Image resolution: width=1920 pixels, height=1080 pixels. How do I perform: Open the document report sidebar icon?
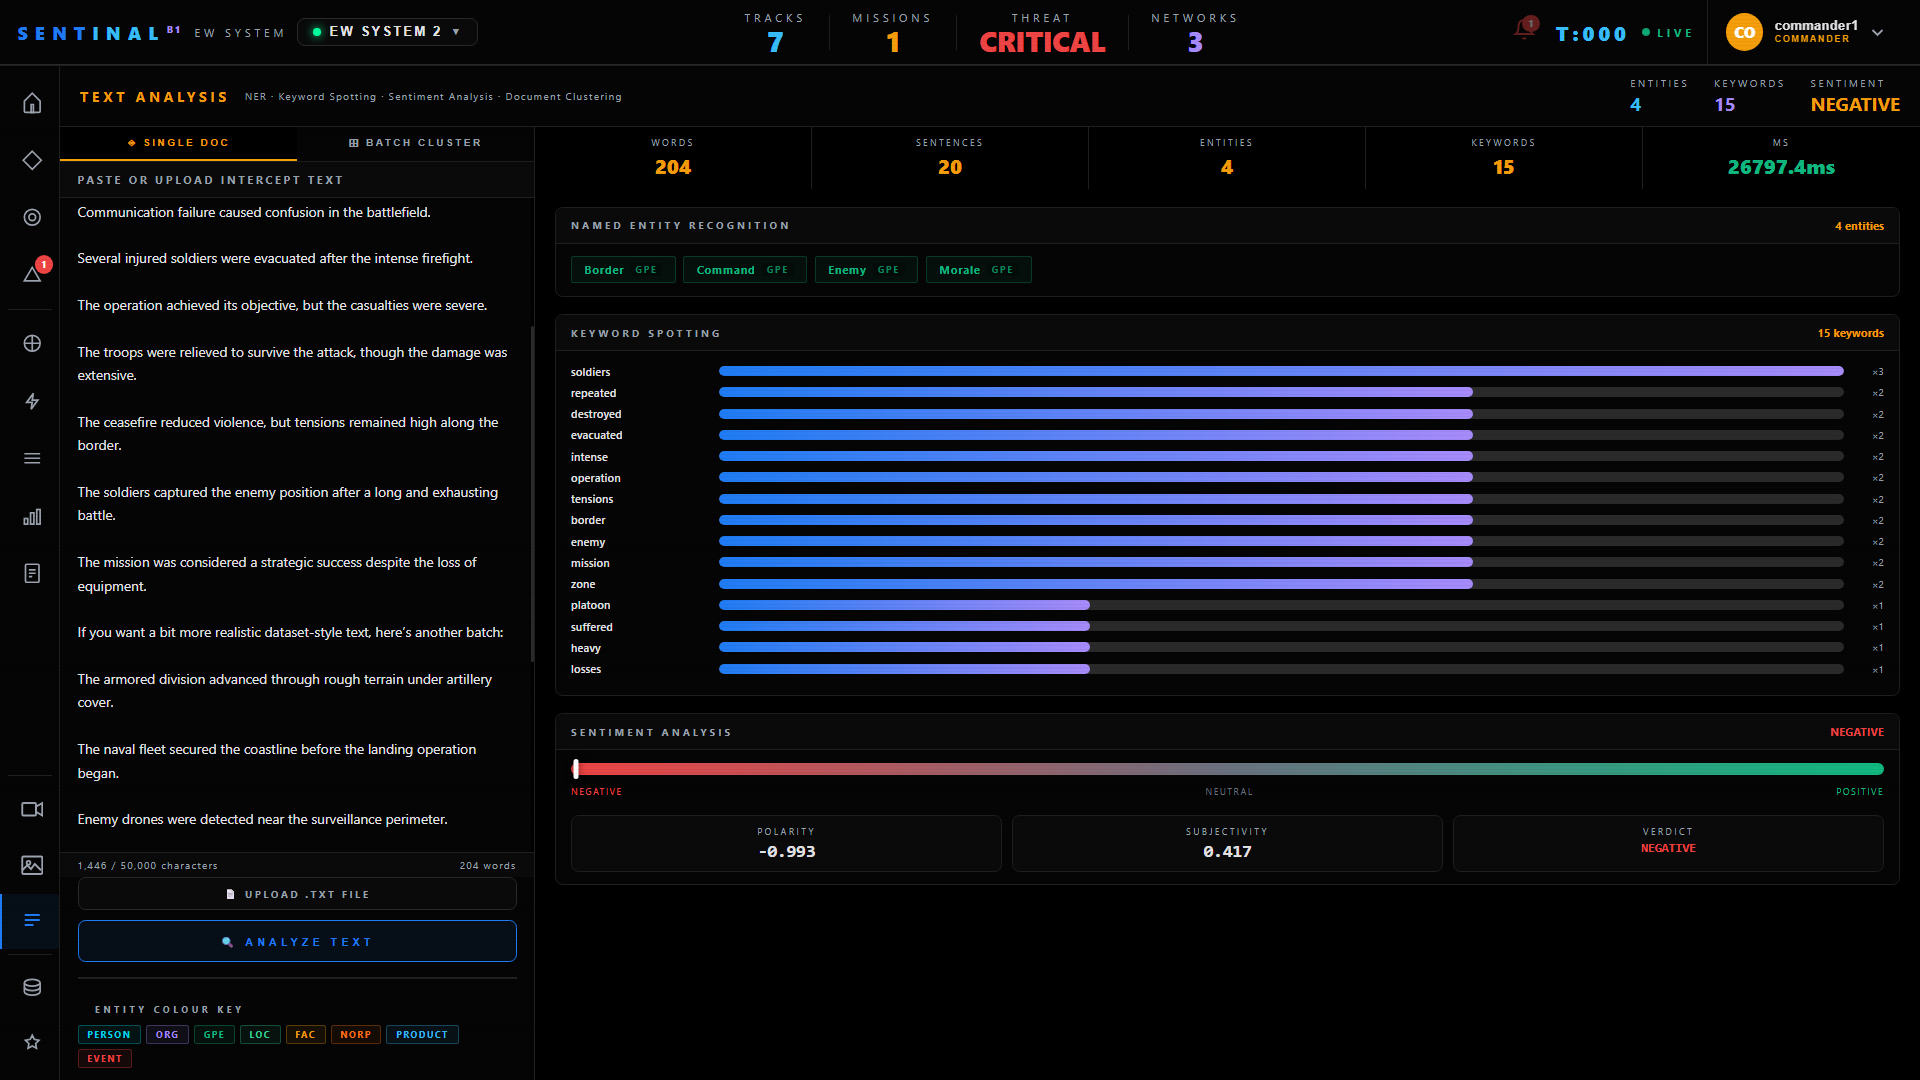[x=32, y=573]
